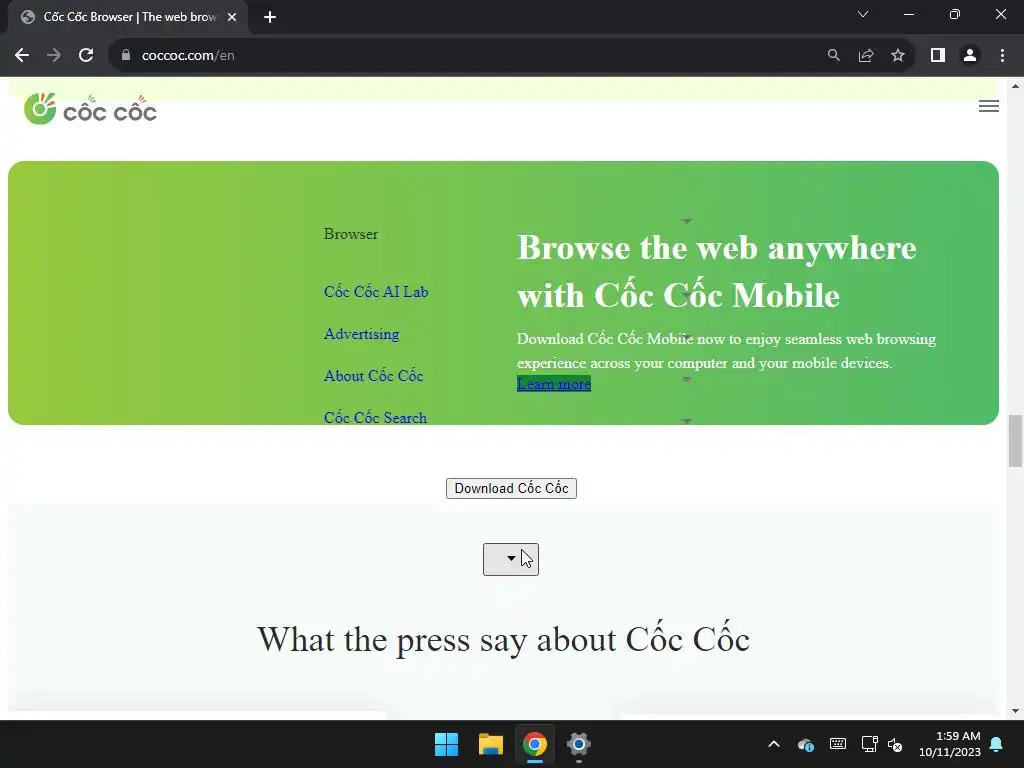Open the Windows Start menu
Image resolution: width=1024 pixels, height=768 pixels.
[x=447, y=744]
